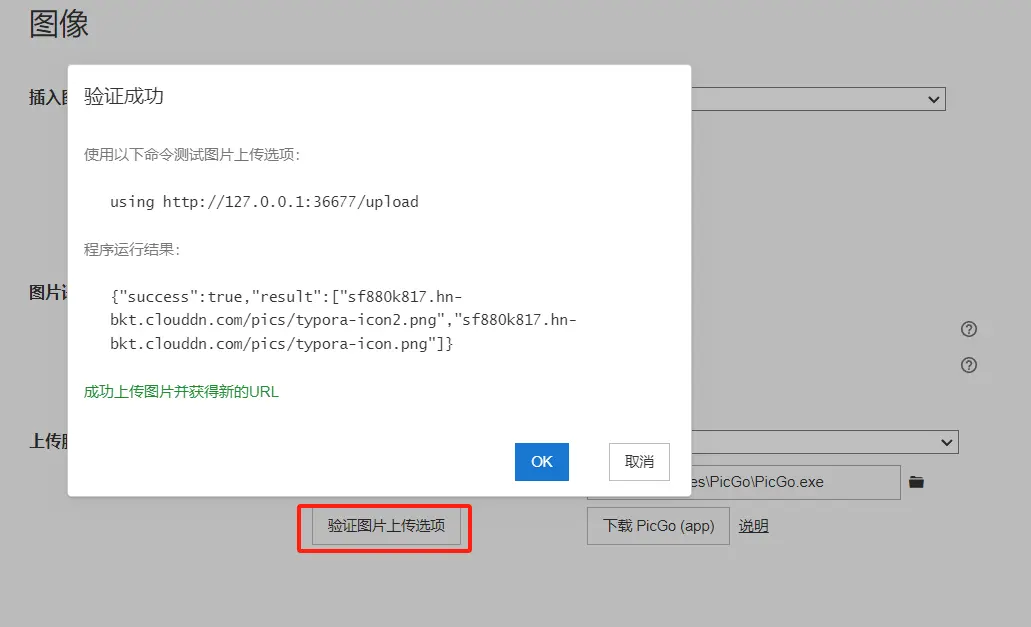
Task: Click the 下载 PicGo (app) button
Action: [x=658, y=526]
